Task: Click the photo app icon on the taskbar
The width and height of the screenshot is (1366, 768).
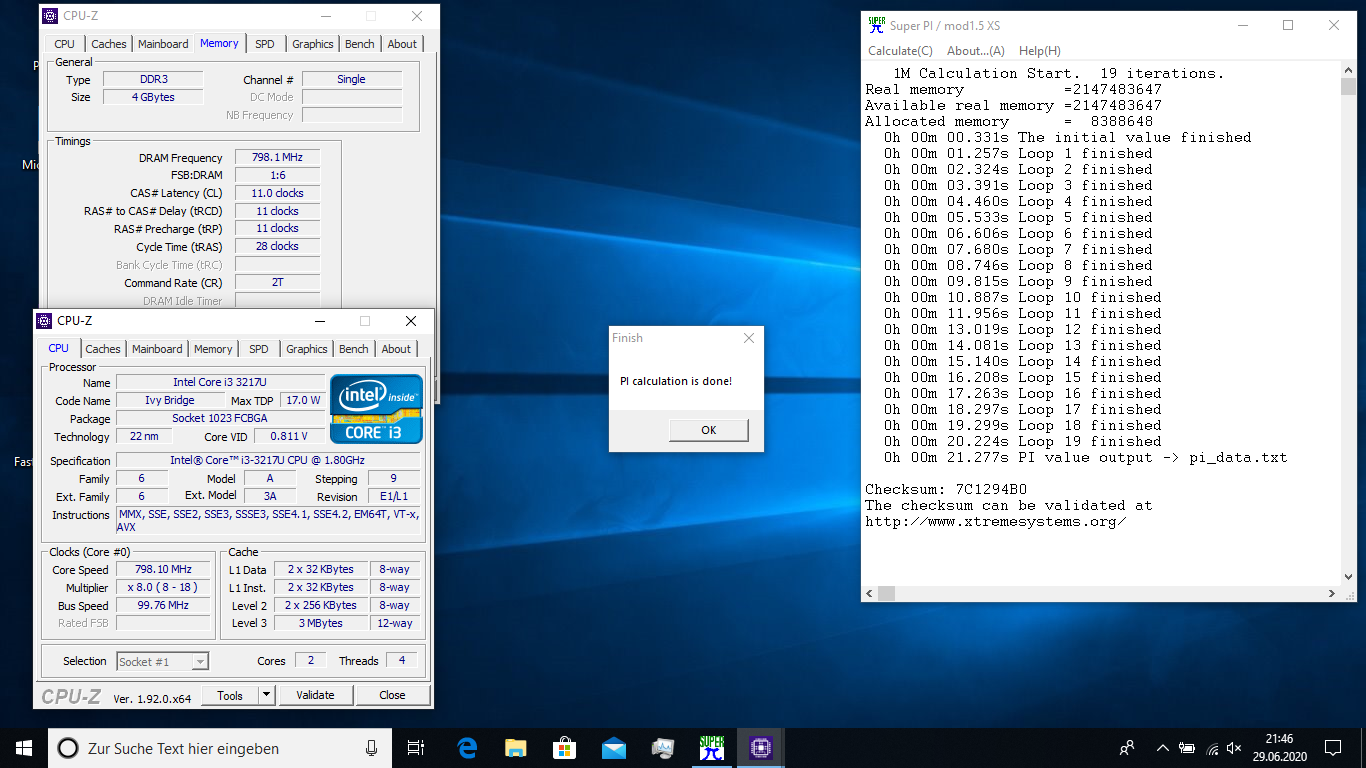Action: [x=663, y=748]
